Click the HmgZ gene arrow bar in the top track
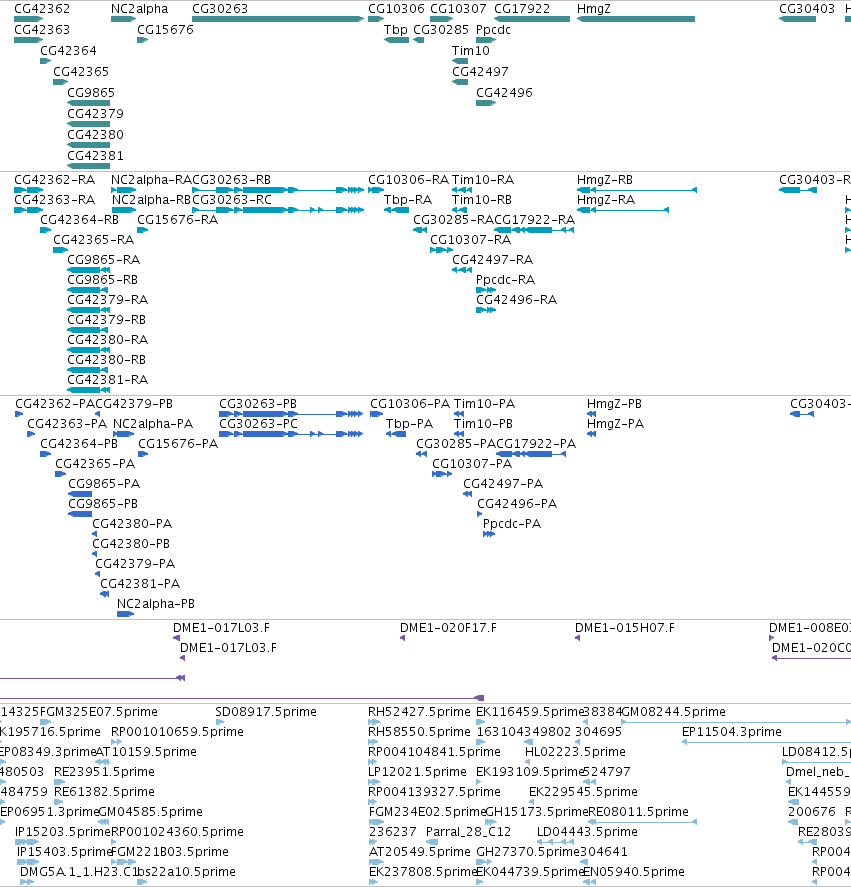The image size is (851, 887). coord(635,19)
